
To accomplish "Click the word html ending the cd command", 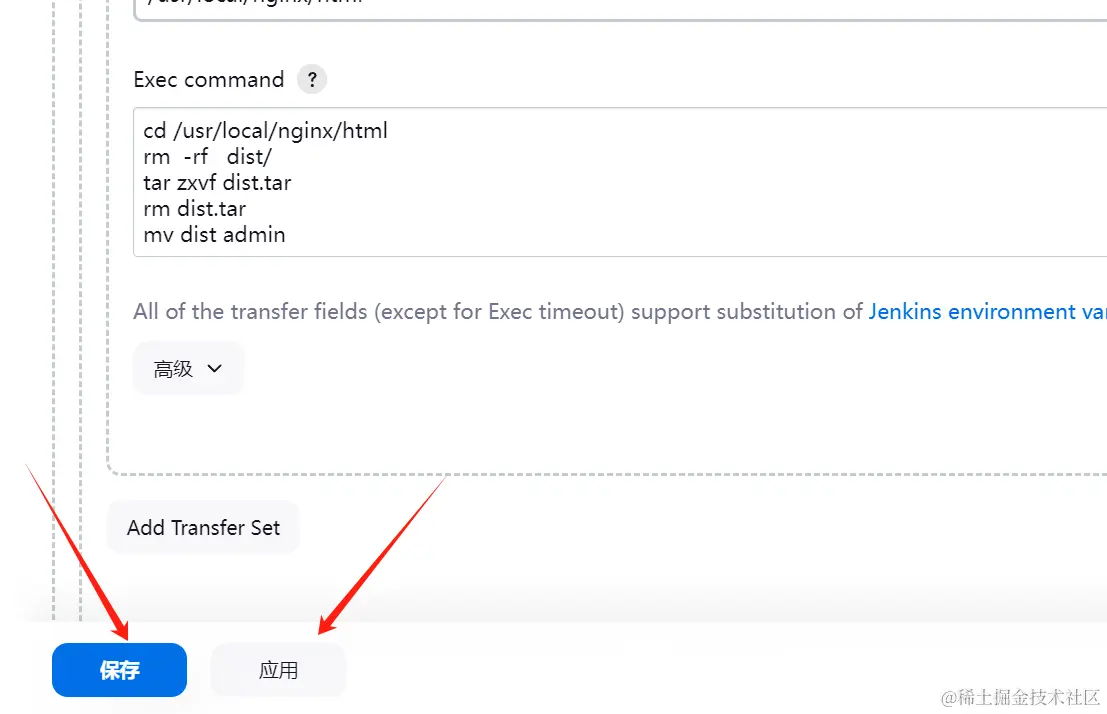I will point(365,131).
